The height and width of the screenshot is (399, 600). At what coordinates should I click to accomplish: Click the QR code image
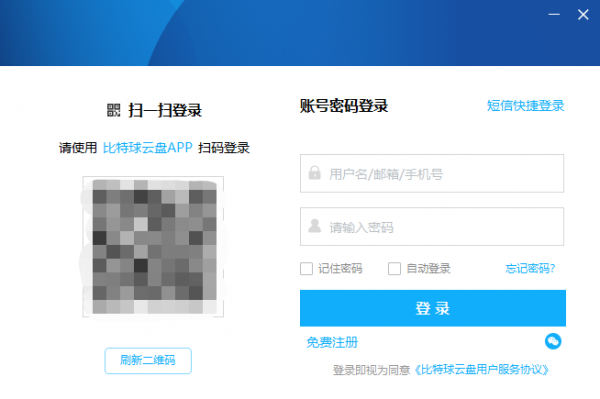153,247
